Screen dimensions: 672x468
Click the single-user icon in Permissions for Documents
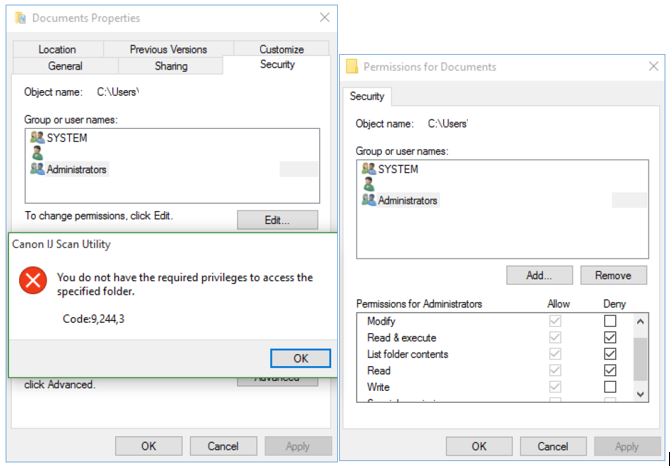coord(369,184)
